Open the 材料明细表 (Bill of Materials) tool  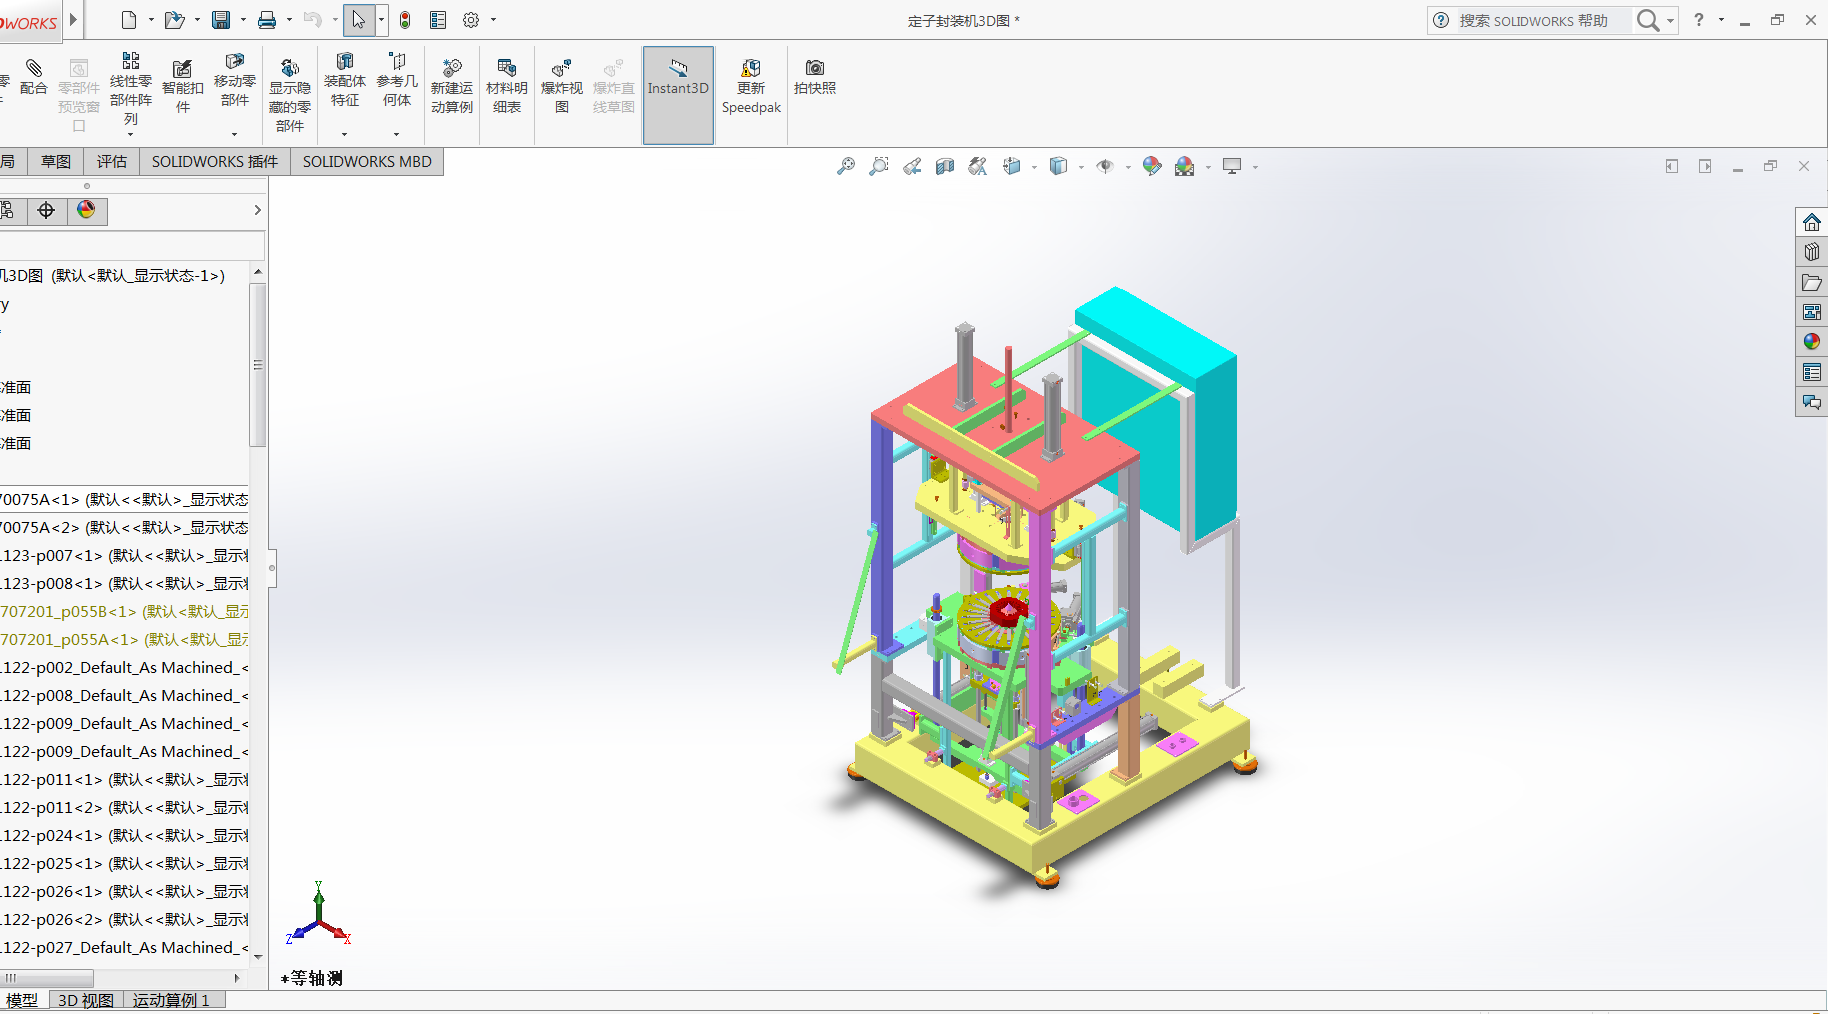click(x=507, y=85)
